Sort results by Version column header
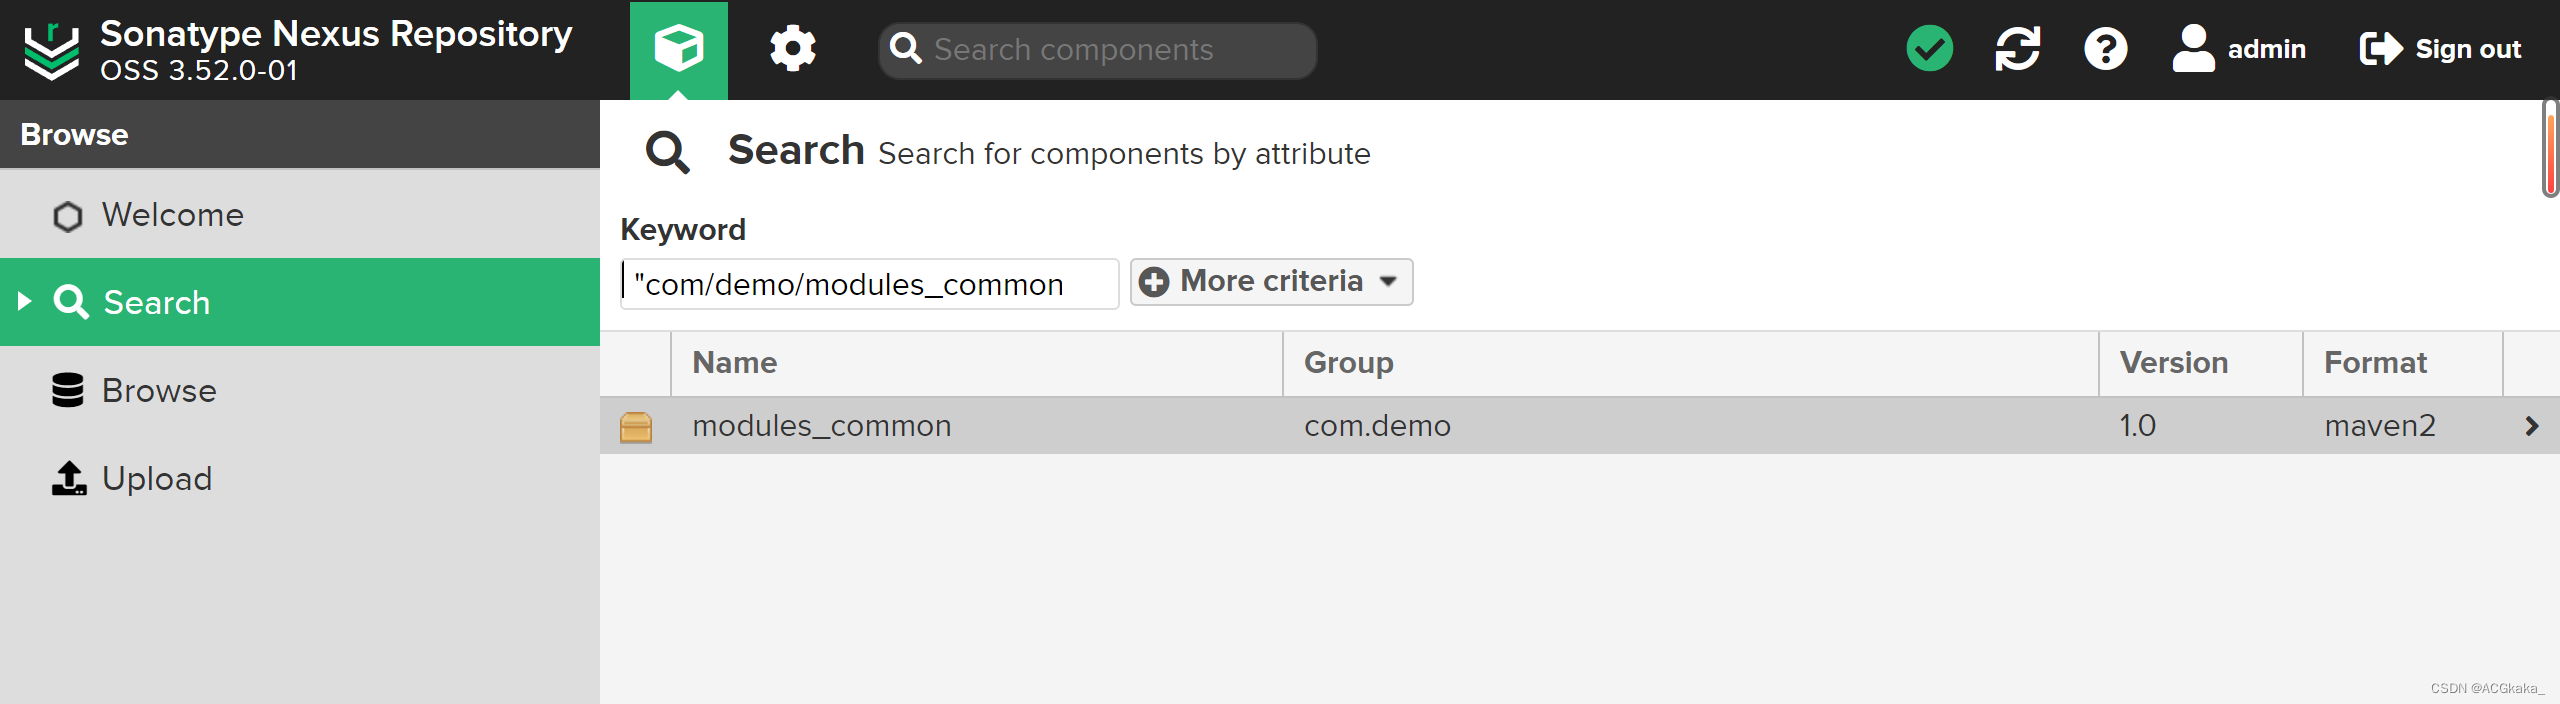Screen dimensions: 2560x704 pos(2173,363)
